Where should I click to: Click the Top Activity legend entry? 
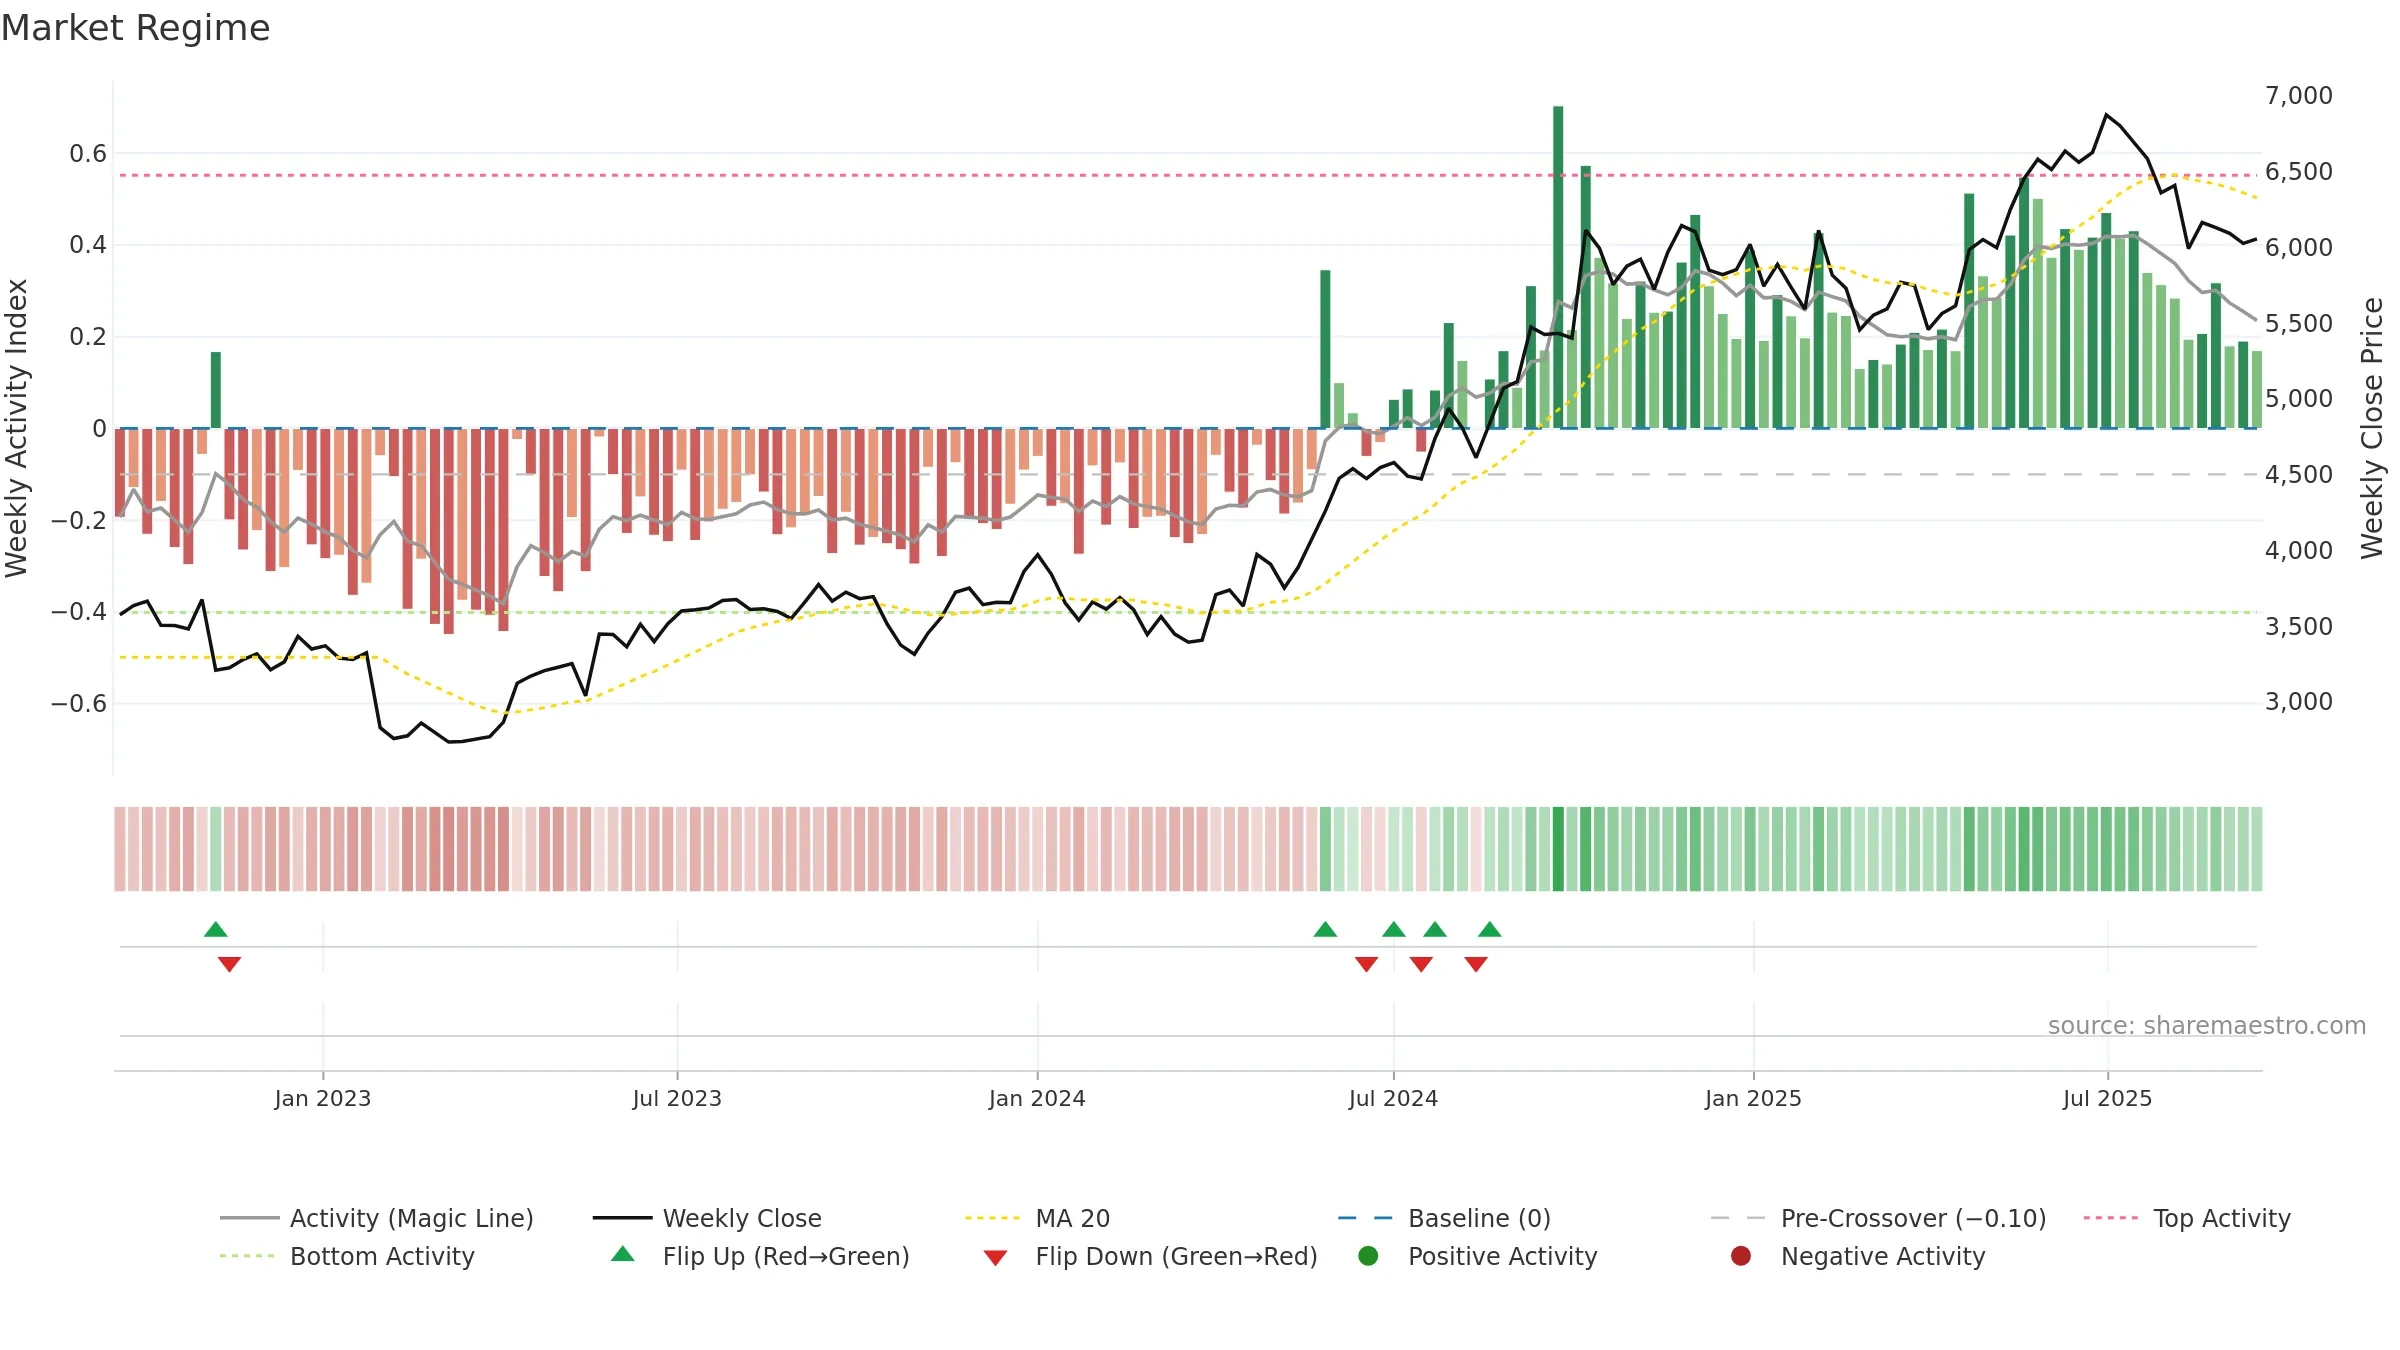[2187, 1218]
